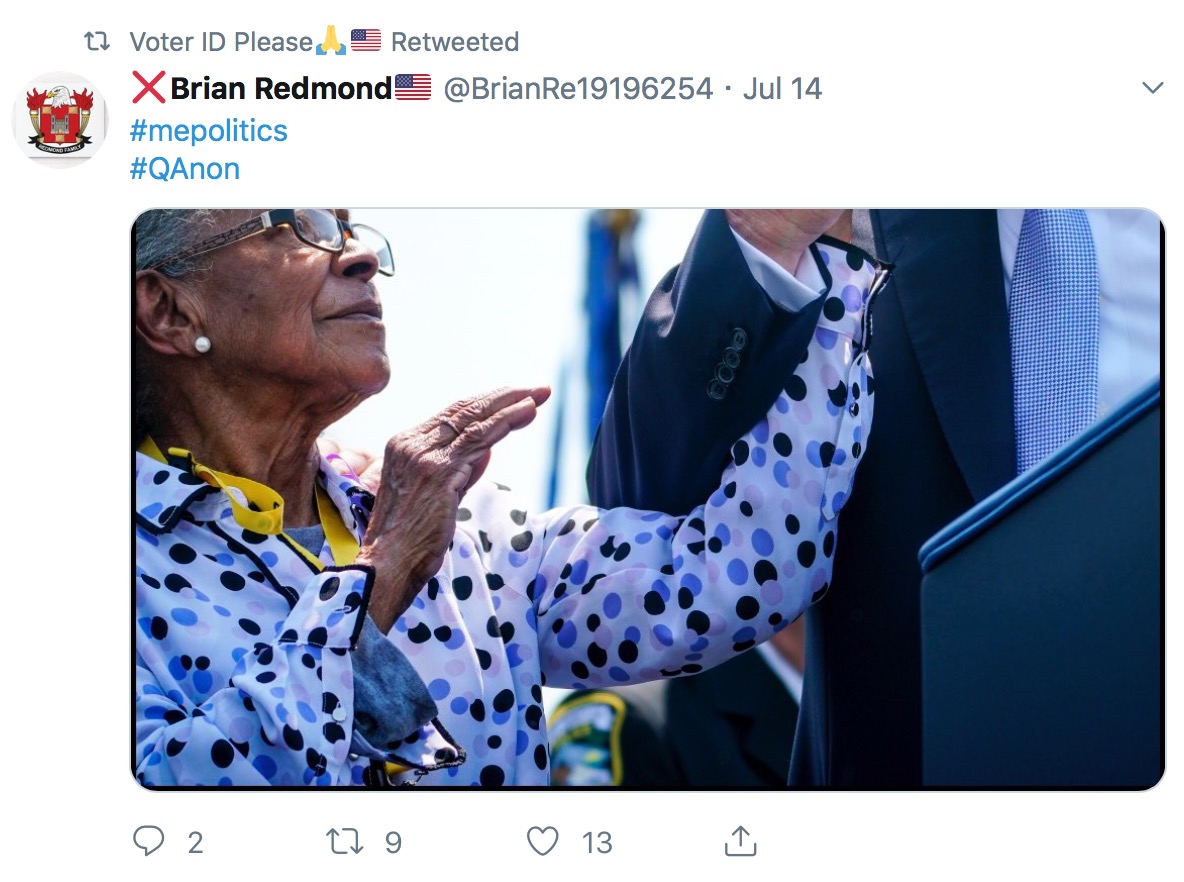Expand the tweet options chevron menu
Image resolution: width=1184 pixels, height=882 pixels.
(x=1152, y=88)
